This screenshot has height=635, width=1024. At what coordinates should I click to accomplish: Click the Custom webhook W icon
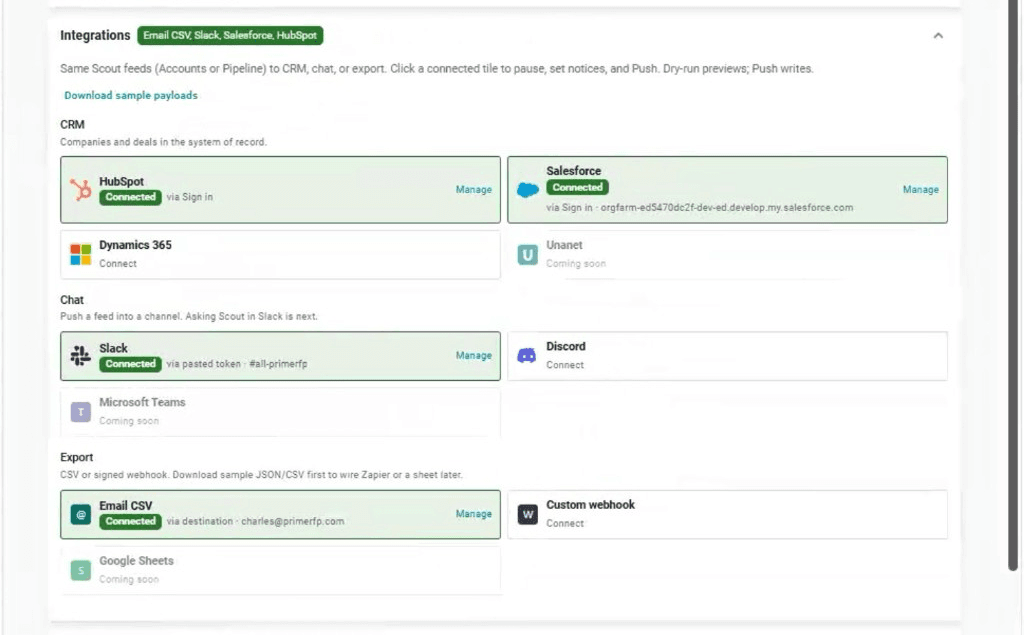[x=528, y=514]
